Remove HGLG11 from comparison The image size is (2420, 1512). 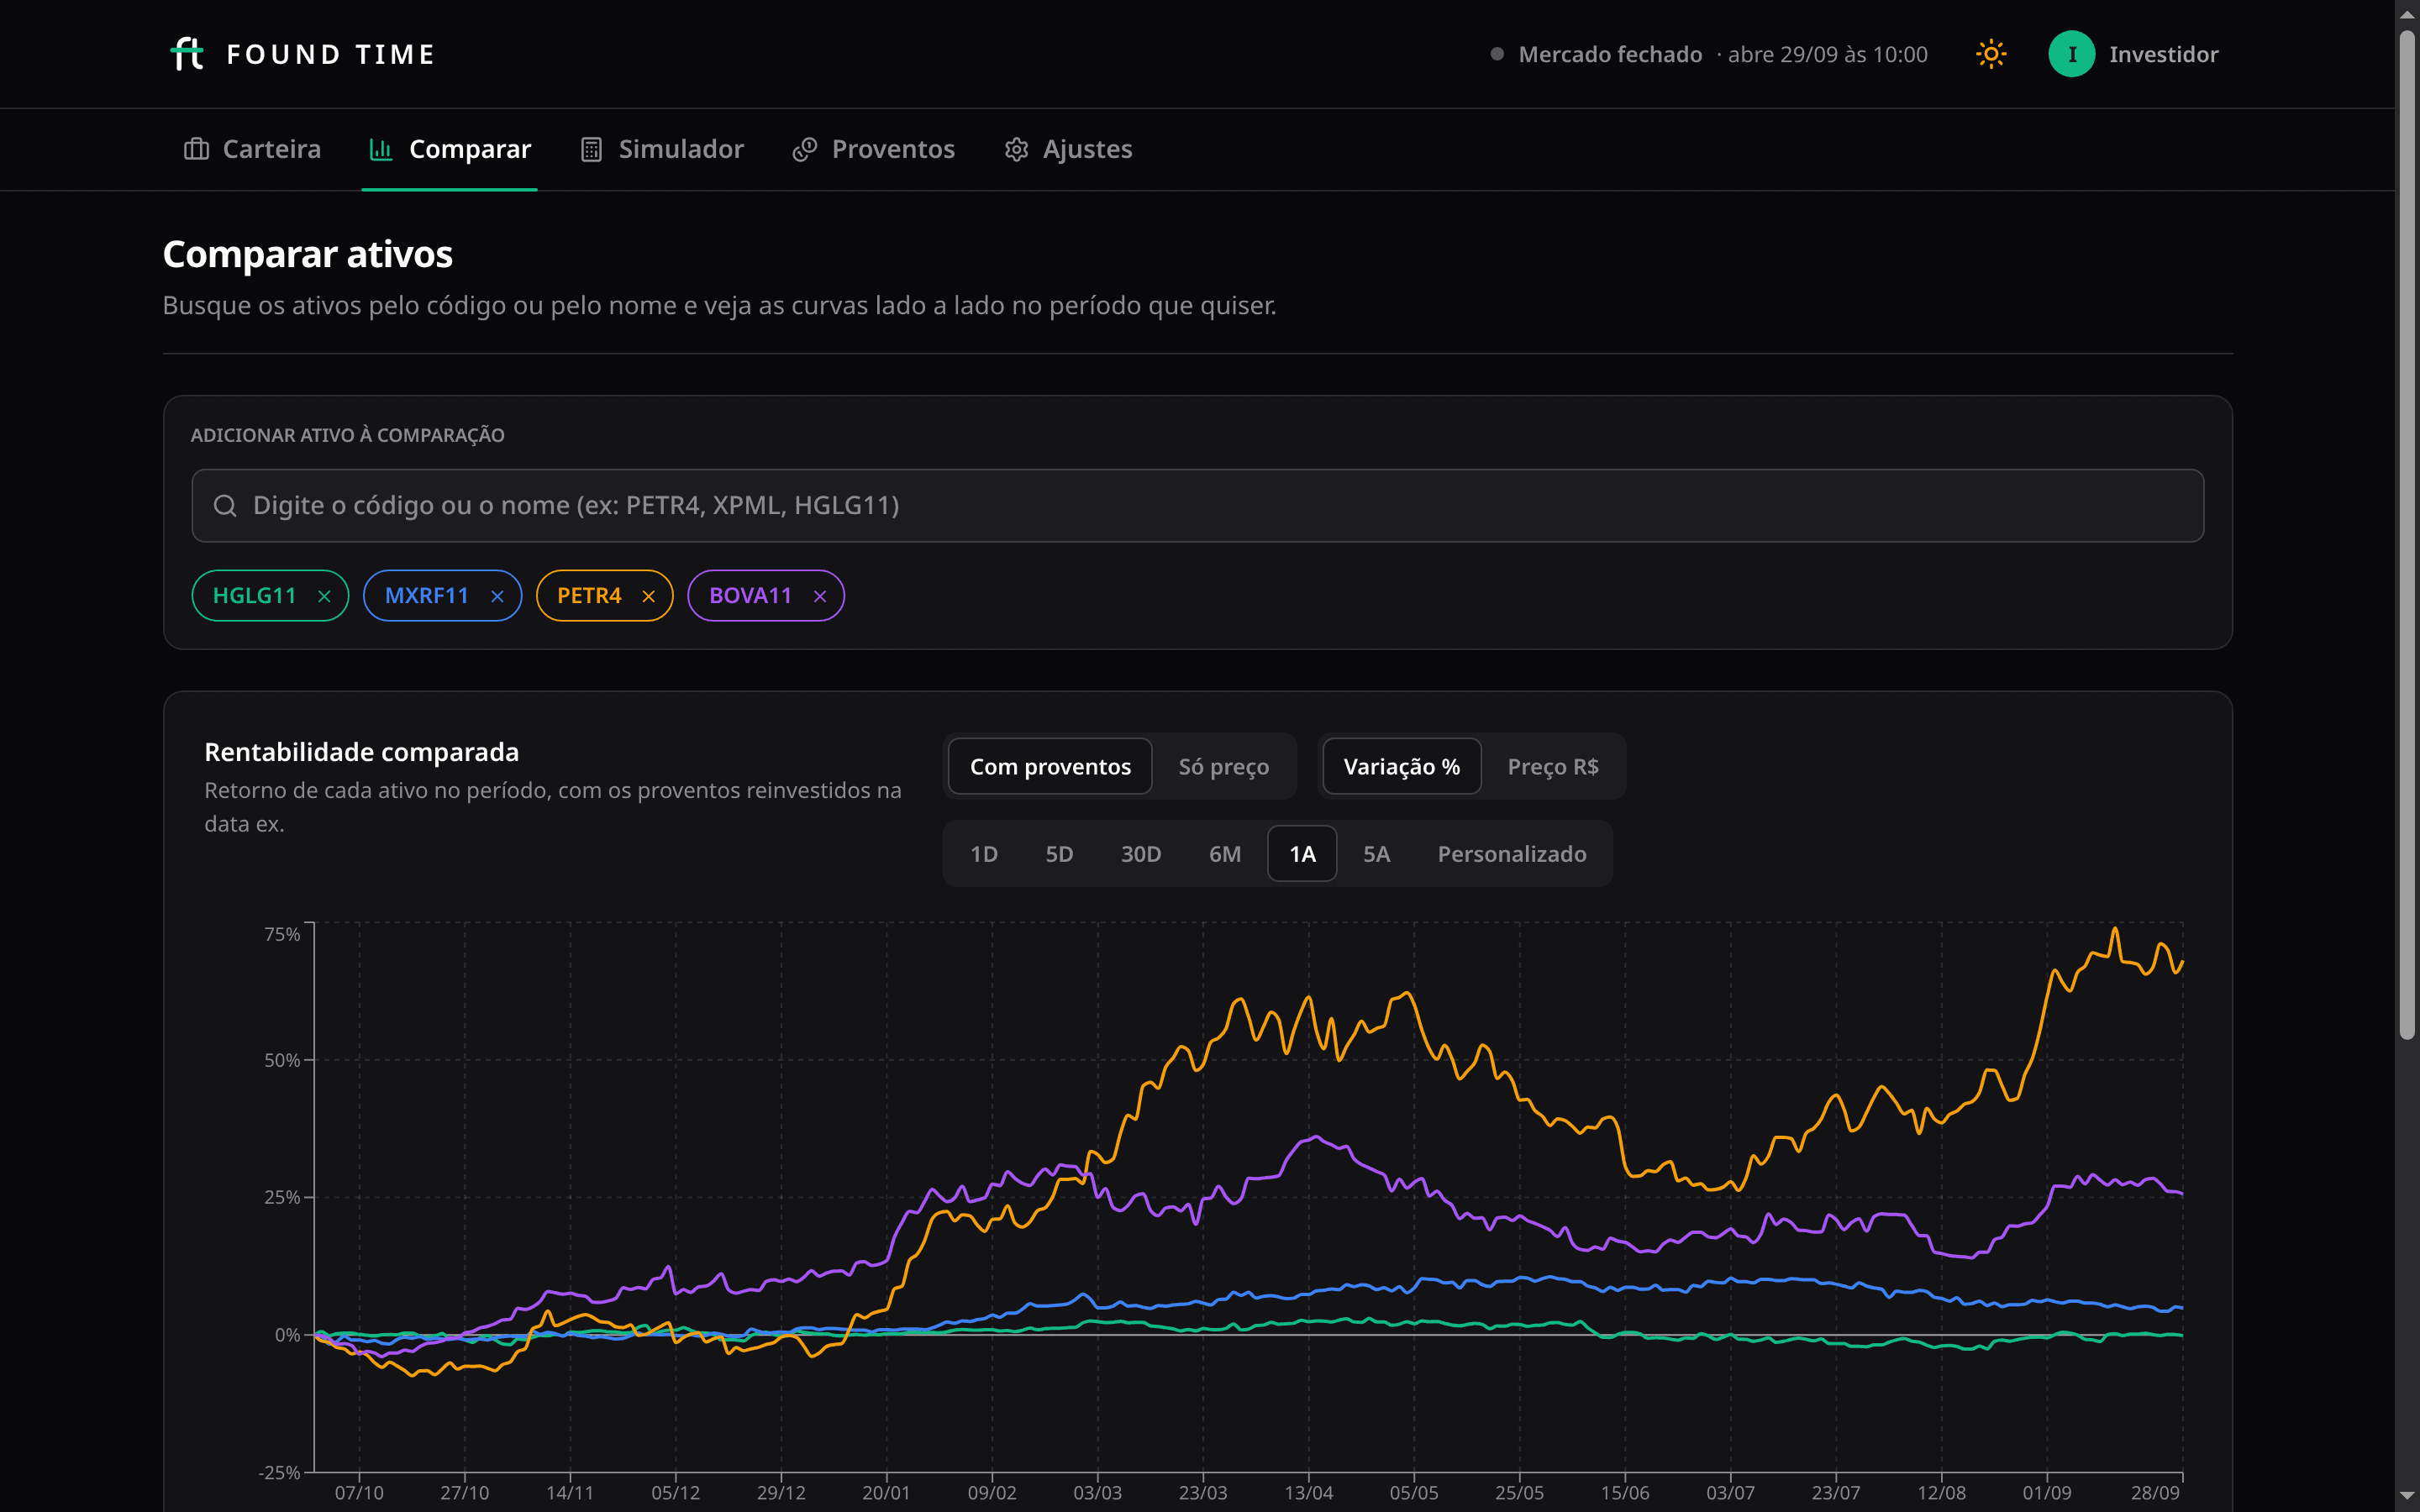(324, 596)
